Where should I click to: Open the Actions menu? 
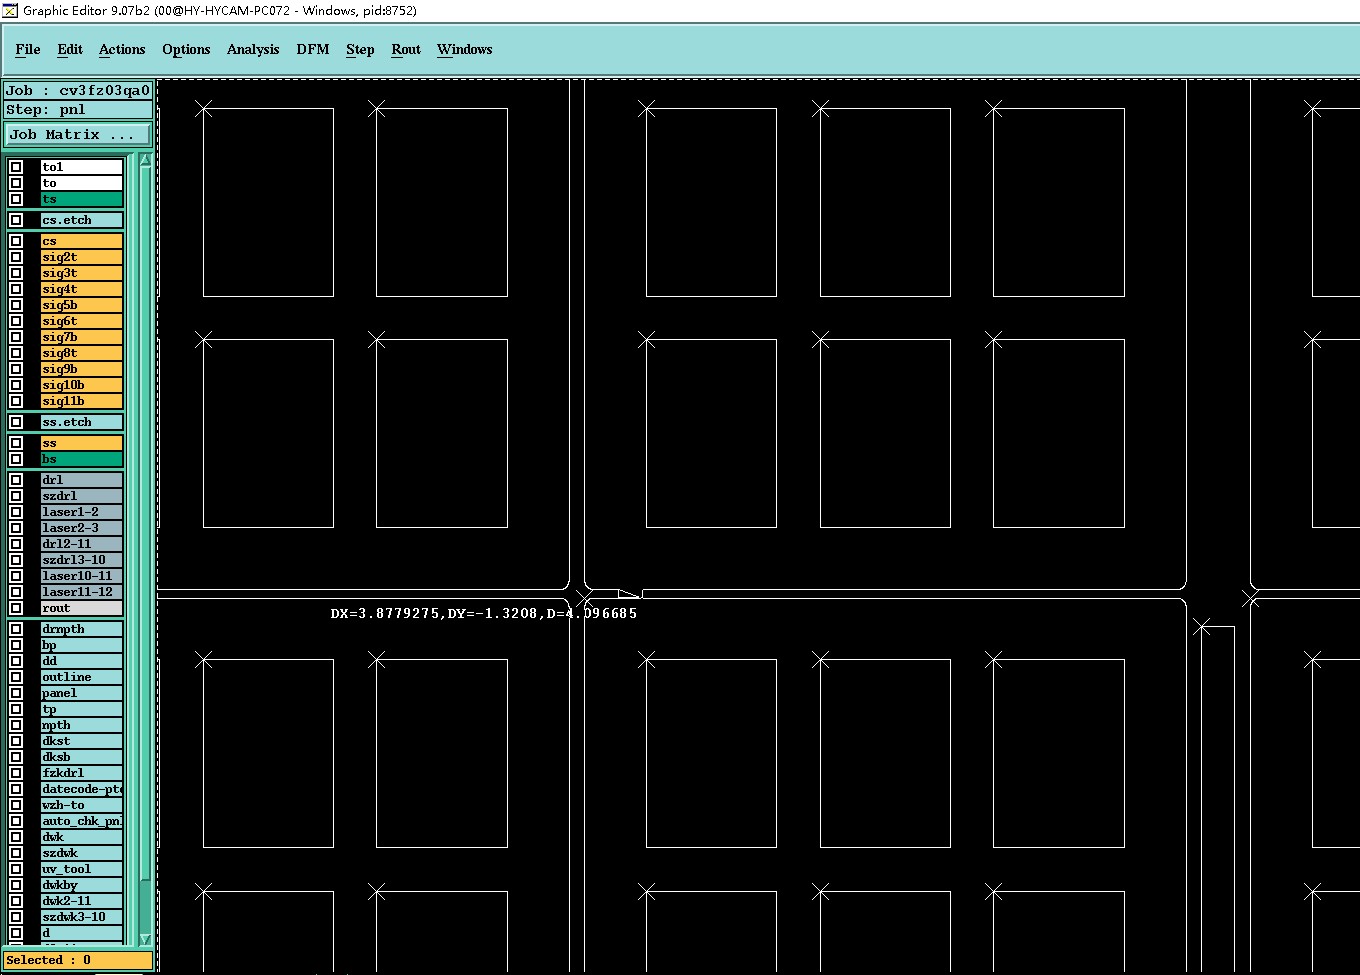pyautogui.click(x=122, y=49)
